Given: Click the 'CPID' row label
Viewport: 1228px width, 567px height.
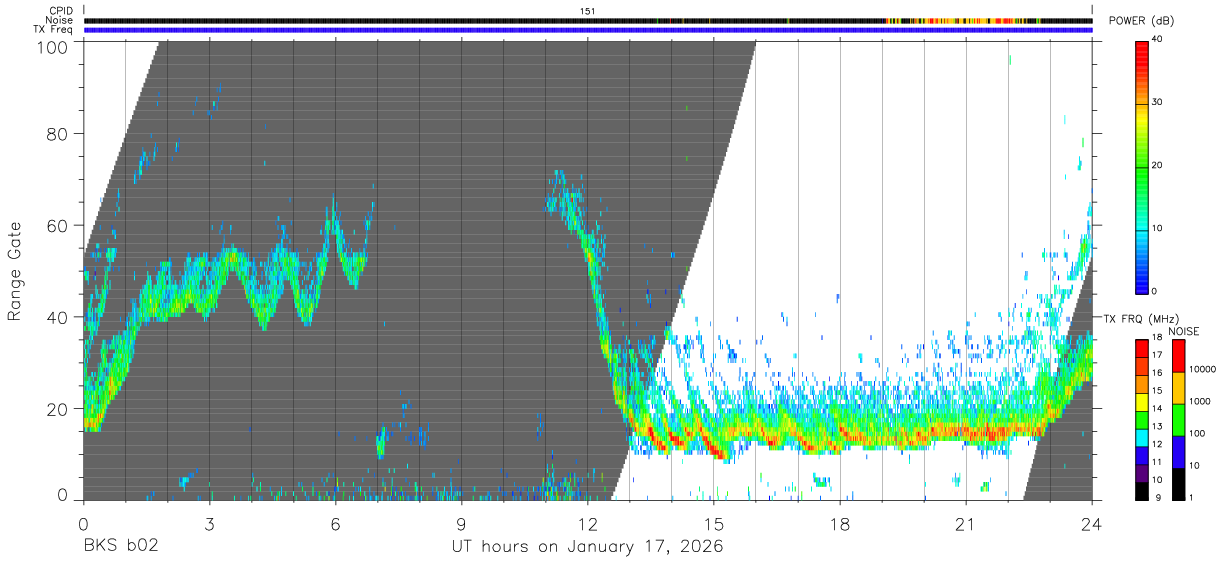Looking at the screenshot, I should click(x=60, y=11).
